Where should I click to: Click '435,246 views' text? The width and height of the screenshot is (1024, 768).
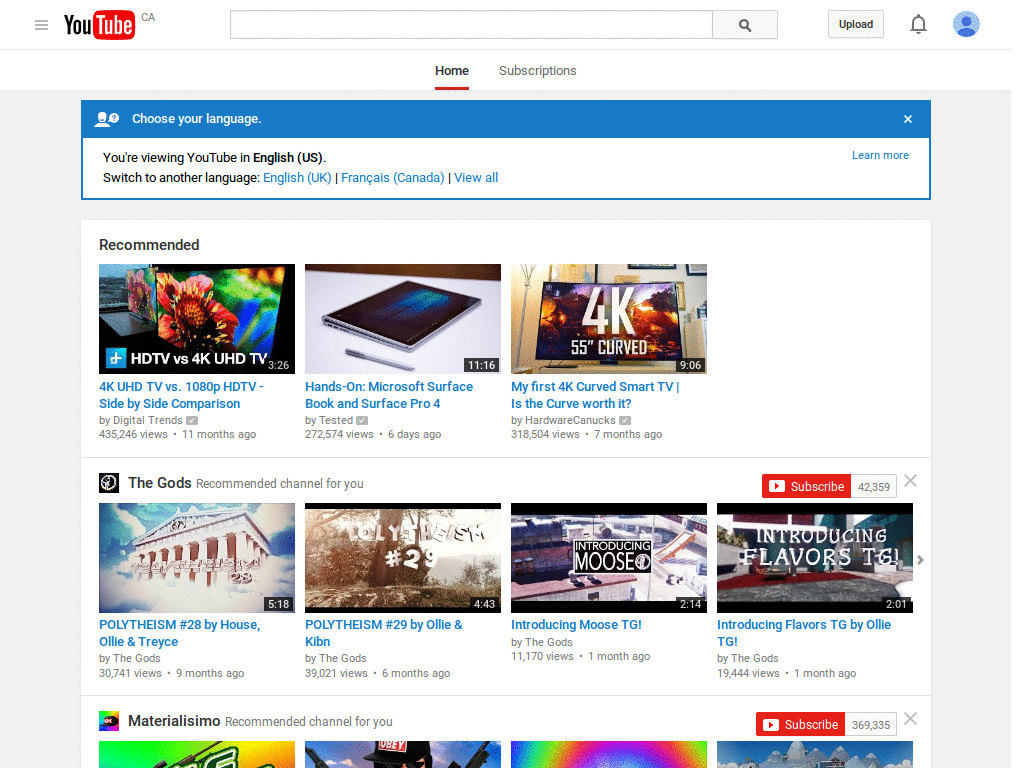133,434
